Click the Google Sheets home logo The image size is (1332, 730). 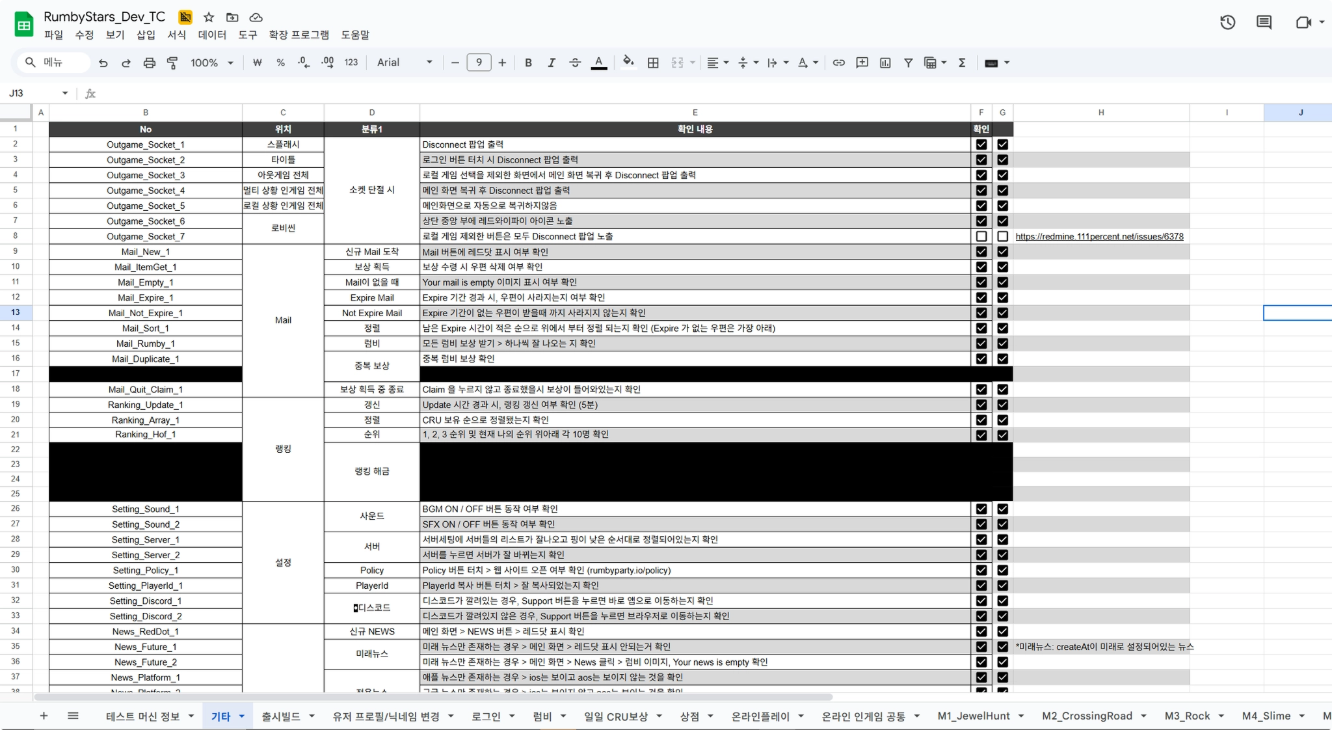[23, 25]
